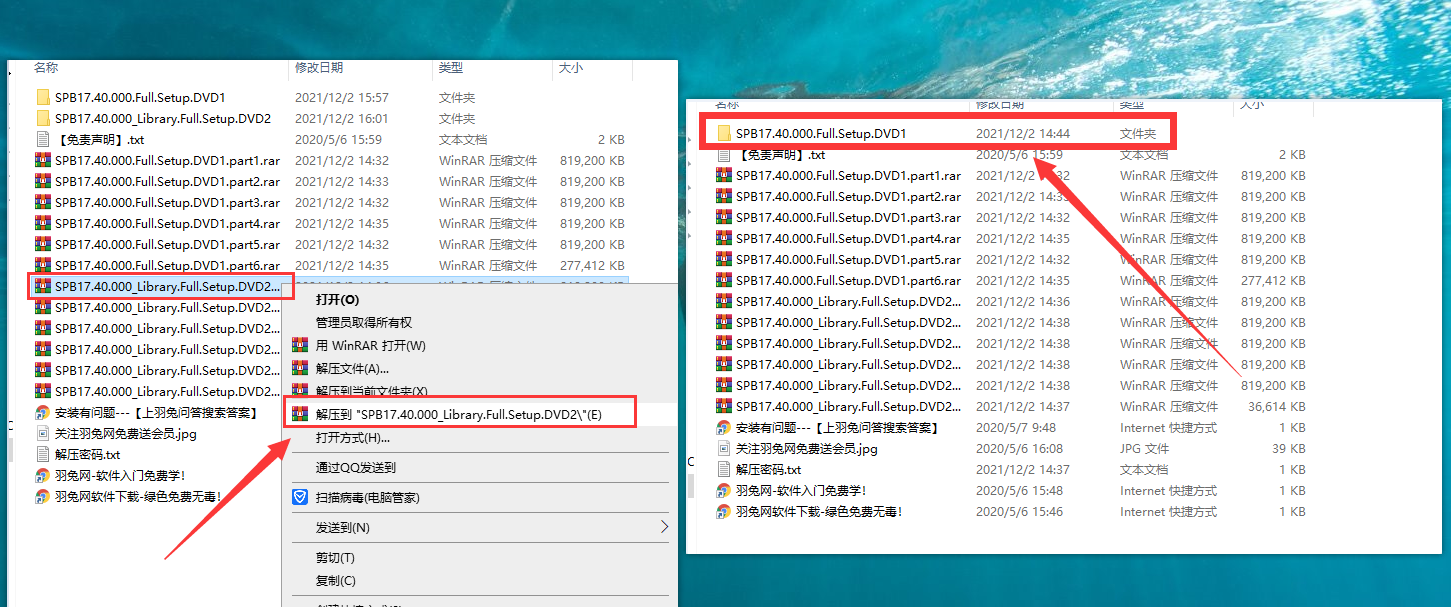The width and height of the screenshot is (1451, 607).
Task: Select SPB17.40.000.Full.Setup.DVD1.part1.rar in left pane
Action: point(167,160)
